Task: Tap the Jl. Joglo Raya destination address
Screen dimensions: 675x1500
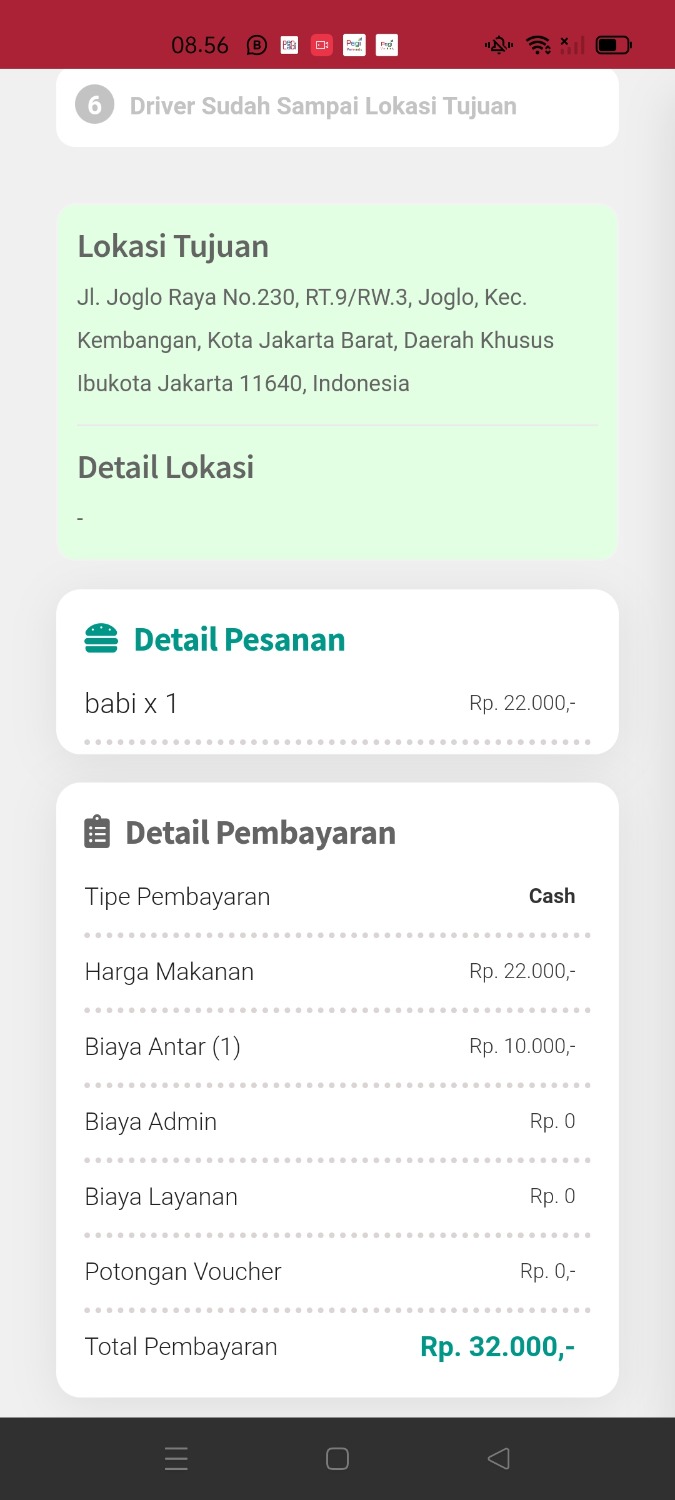Action: click(x=315, y=340)
